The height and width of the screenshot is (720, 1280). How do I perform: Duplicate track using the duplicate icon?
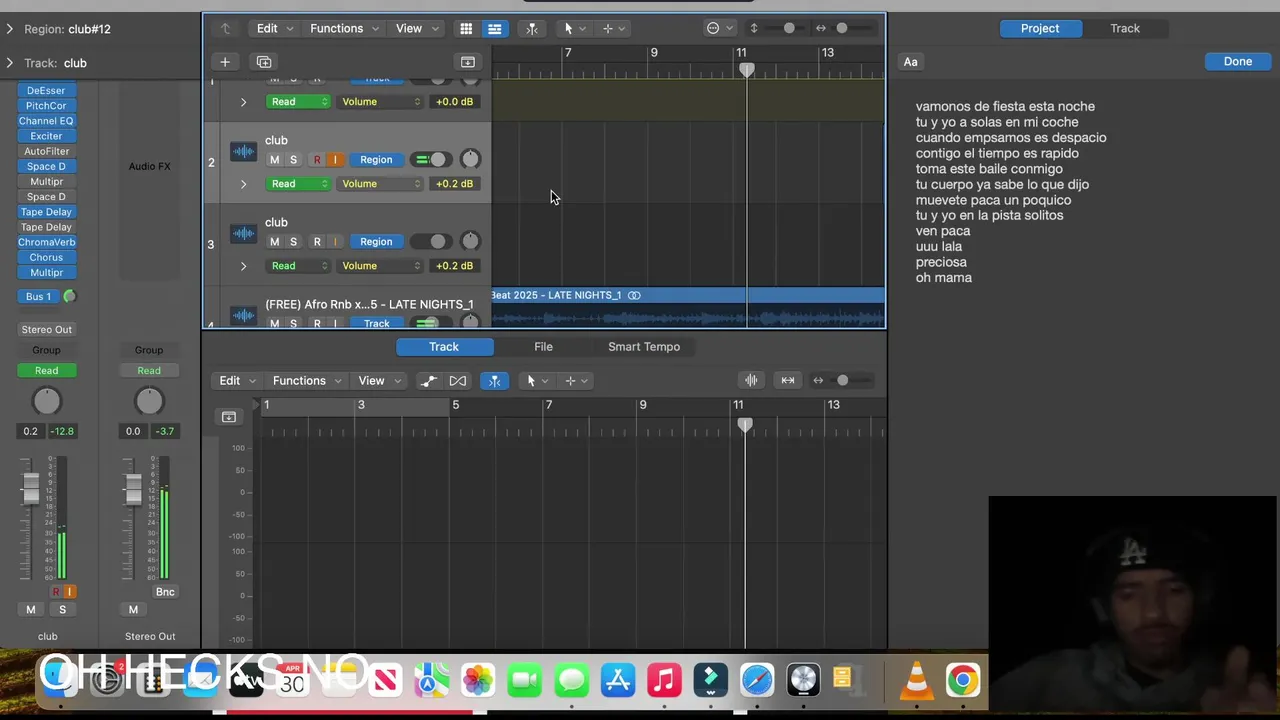[x=264, y=62]
